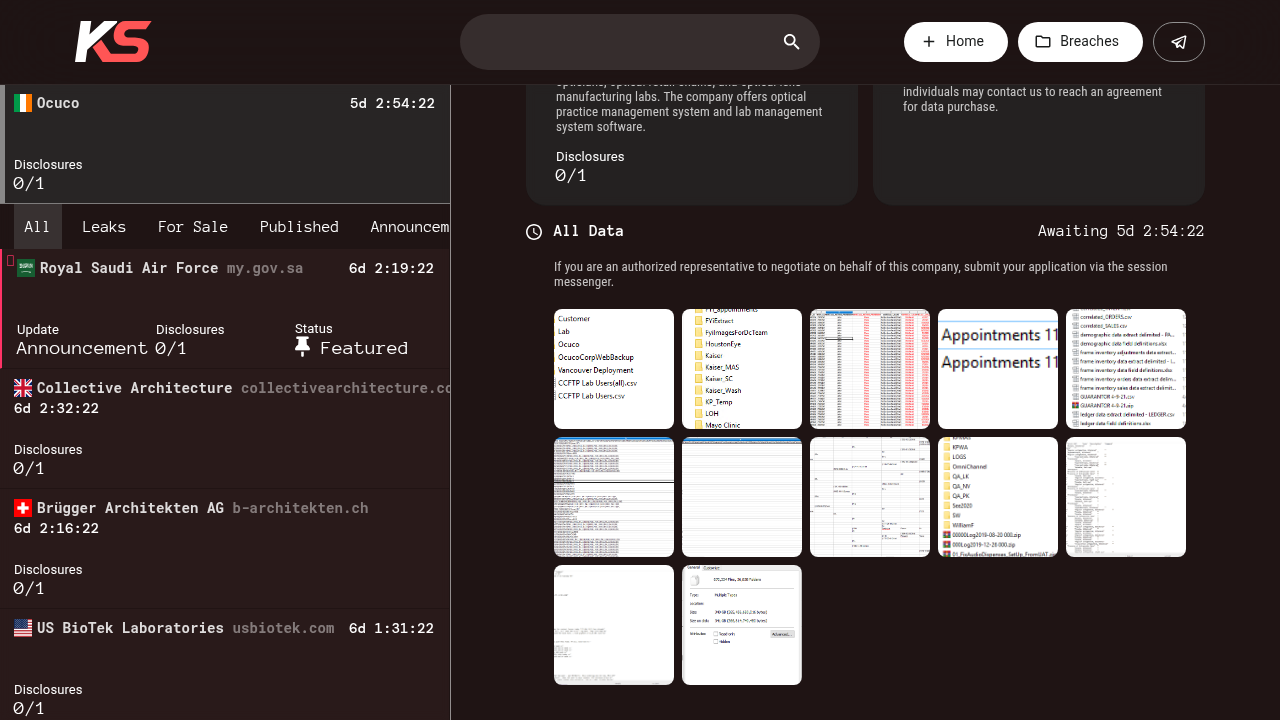Click the plus icon on Home button
The image size is (1280, 720).
point(929,42)
